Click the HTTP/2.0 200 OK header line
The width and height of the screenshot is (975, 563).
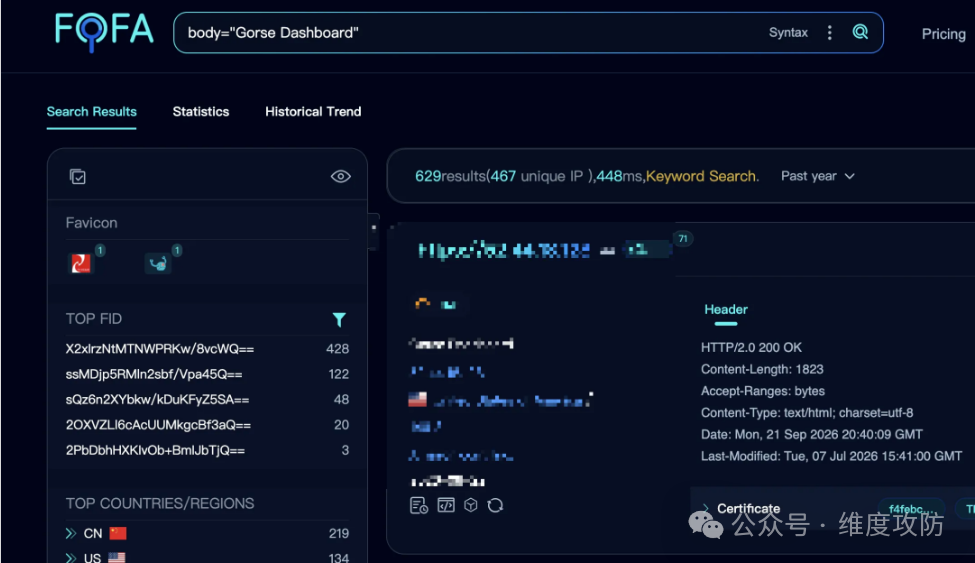(751, 347)
